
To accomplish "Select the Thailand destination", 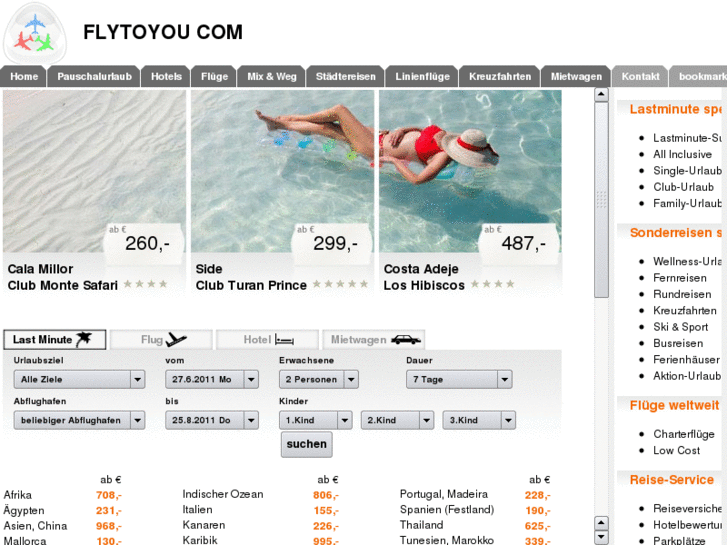I will [x=421, y=525].
